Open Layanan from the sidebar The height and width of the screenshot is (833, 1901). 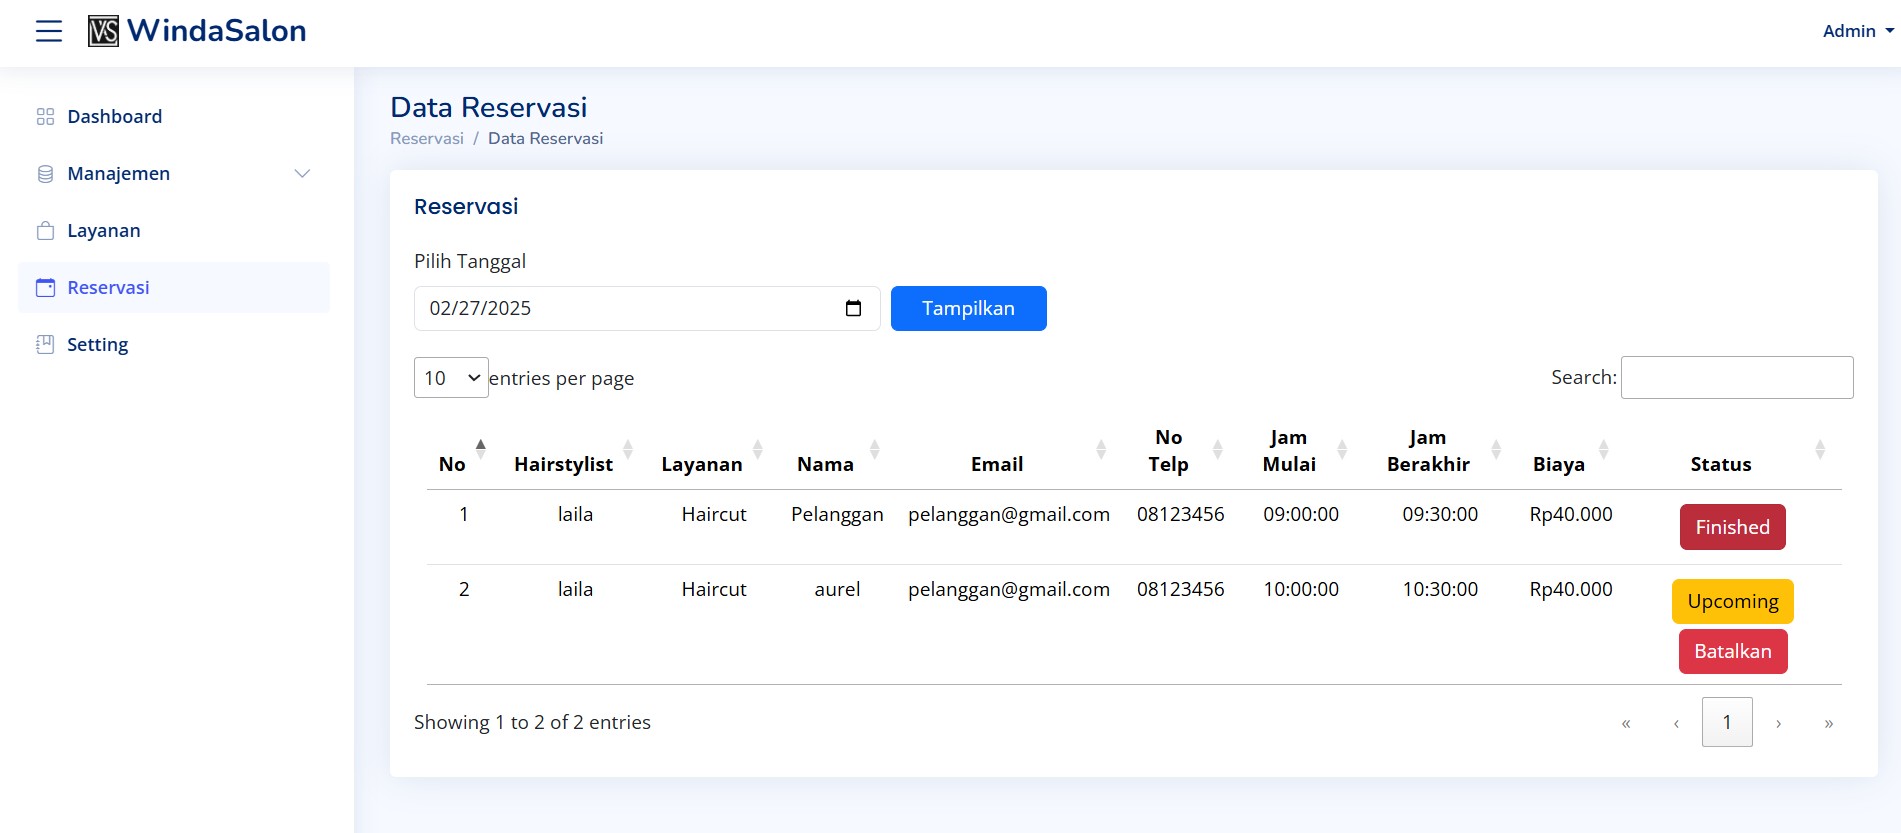pos(173,231)
